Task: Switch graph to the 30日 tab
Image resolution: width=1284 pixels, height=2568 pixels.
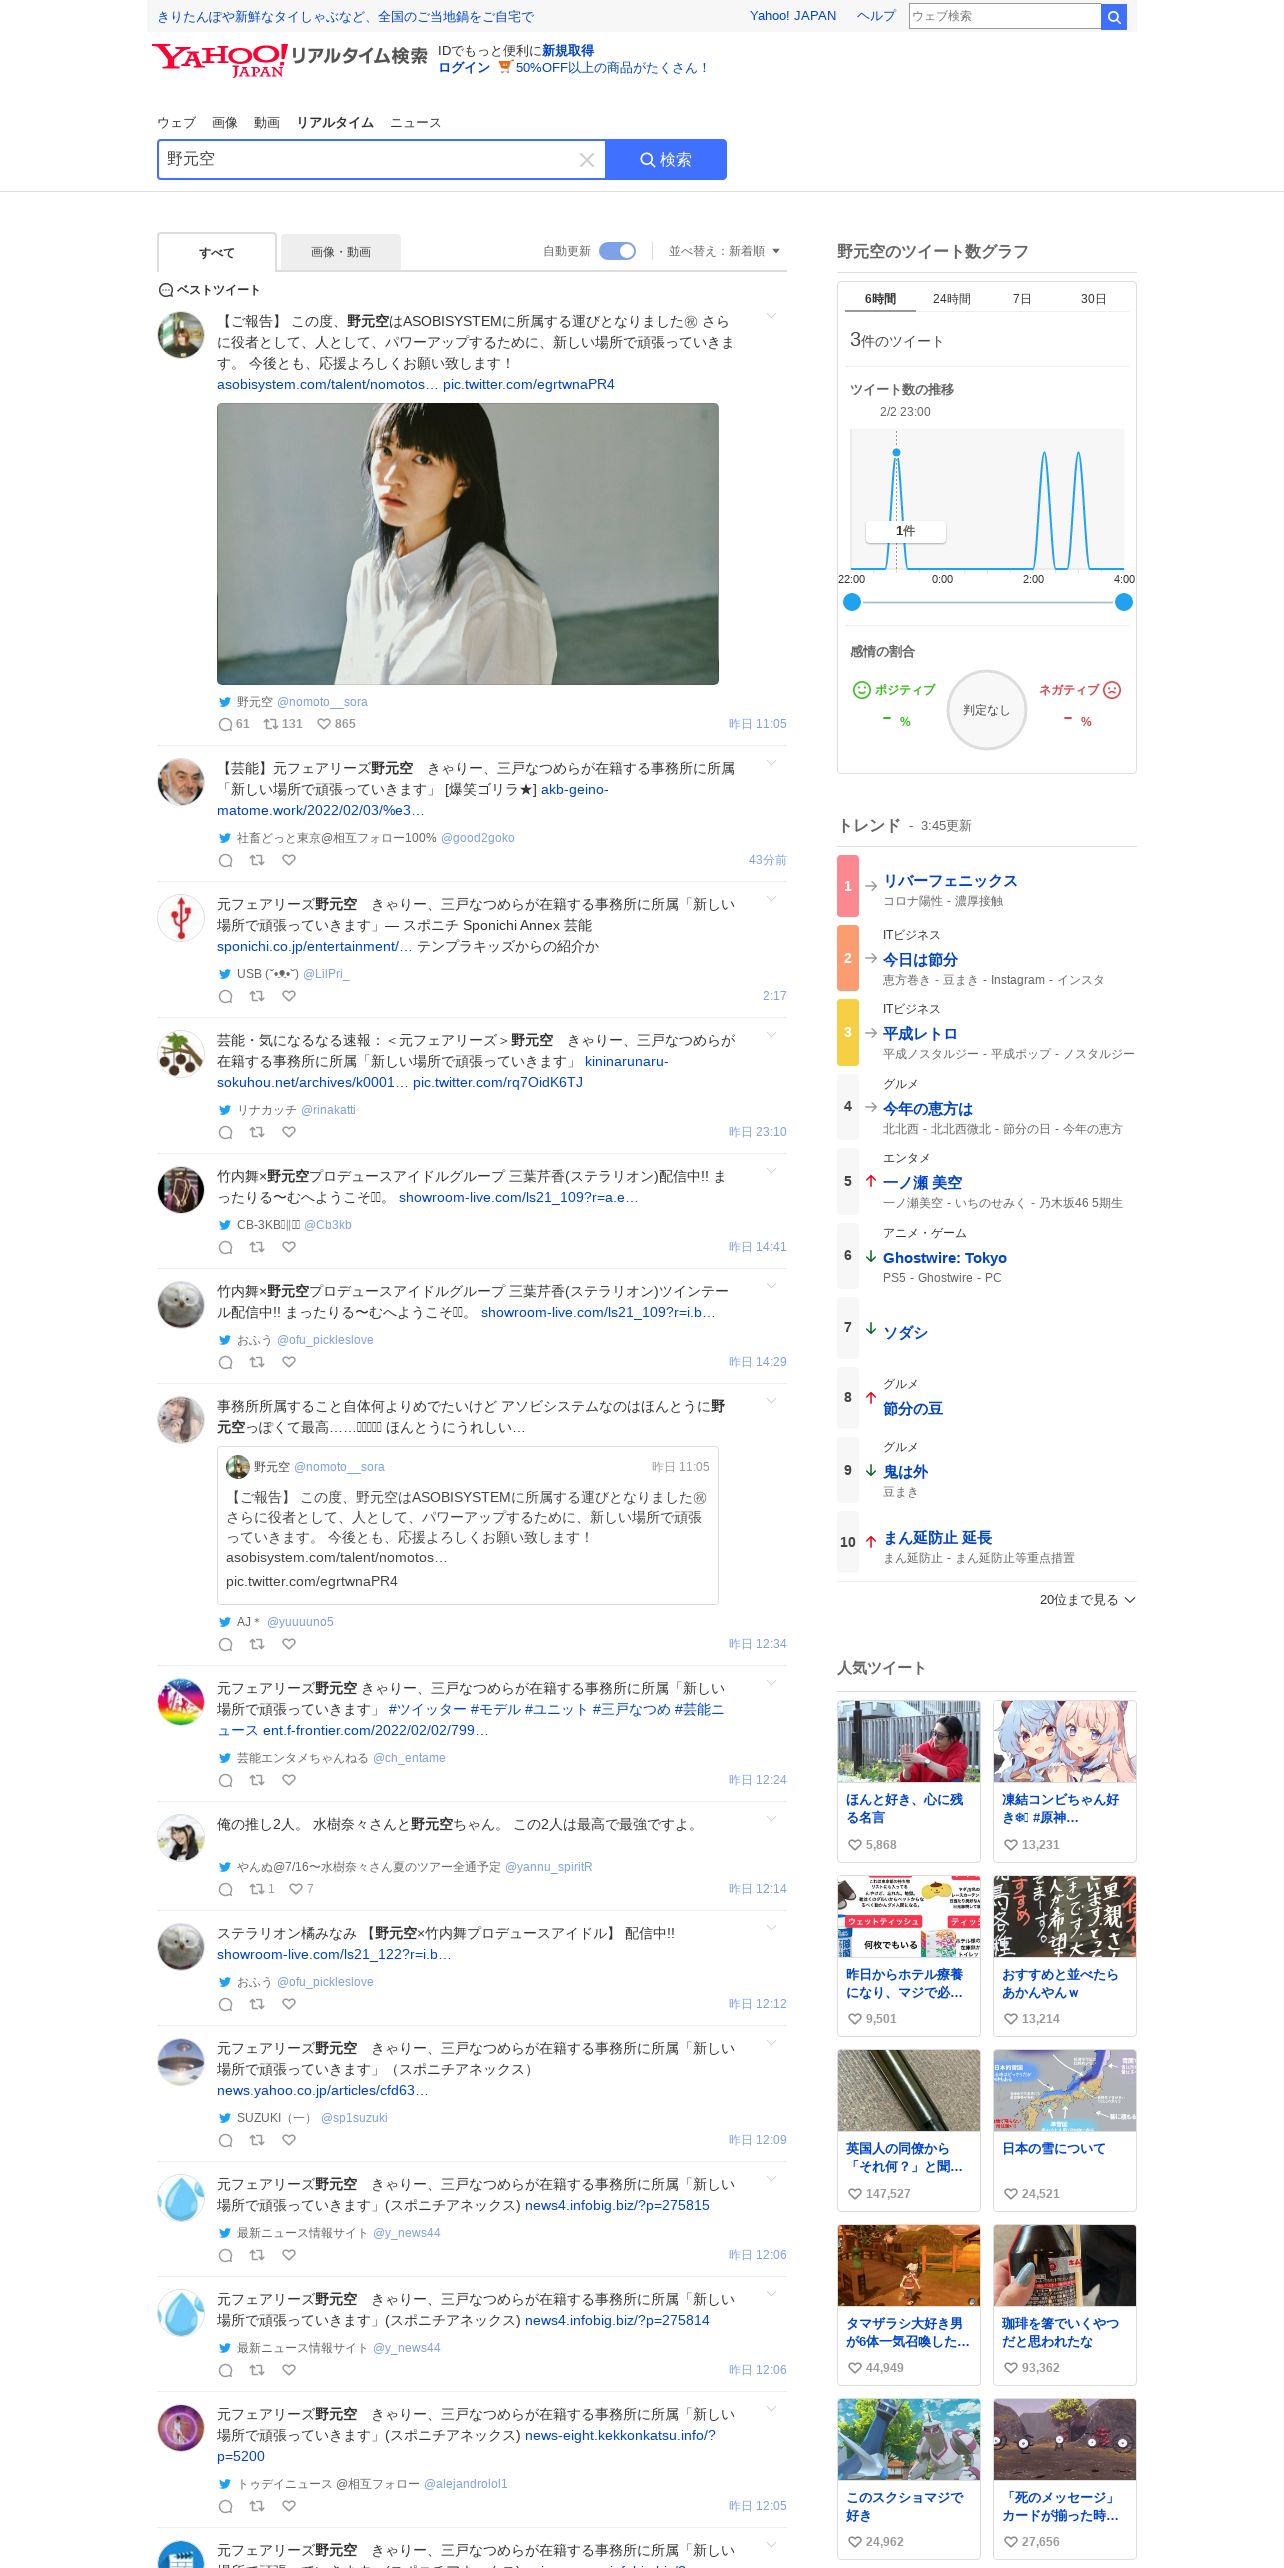Action: coord(1093,299)
